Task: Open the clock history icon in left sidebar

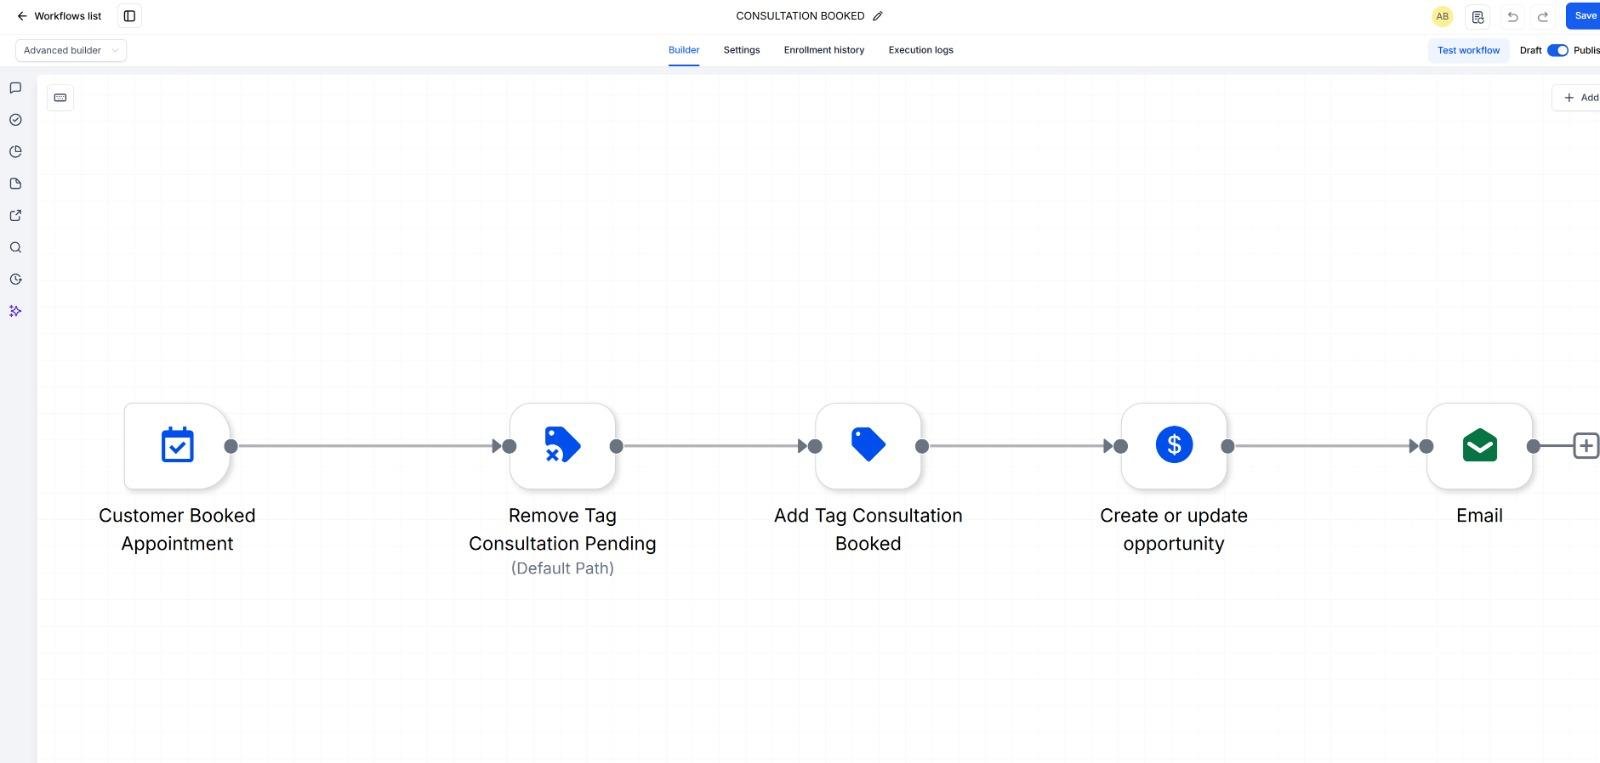Action: coord(15,280)
